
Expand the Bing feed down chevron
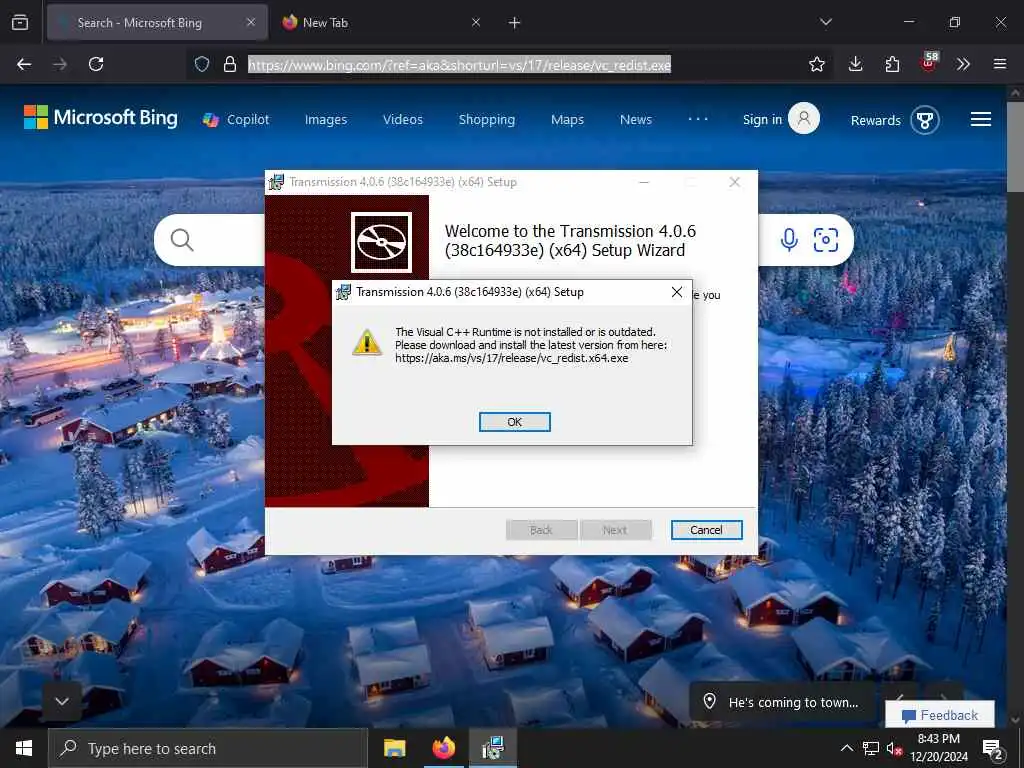(62, 701)
